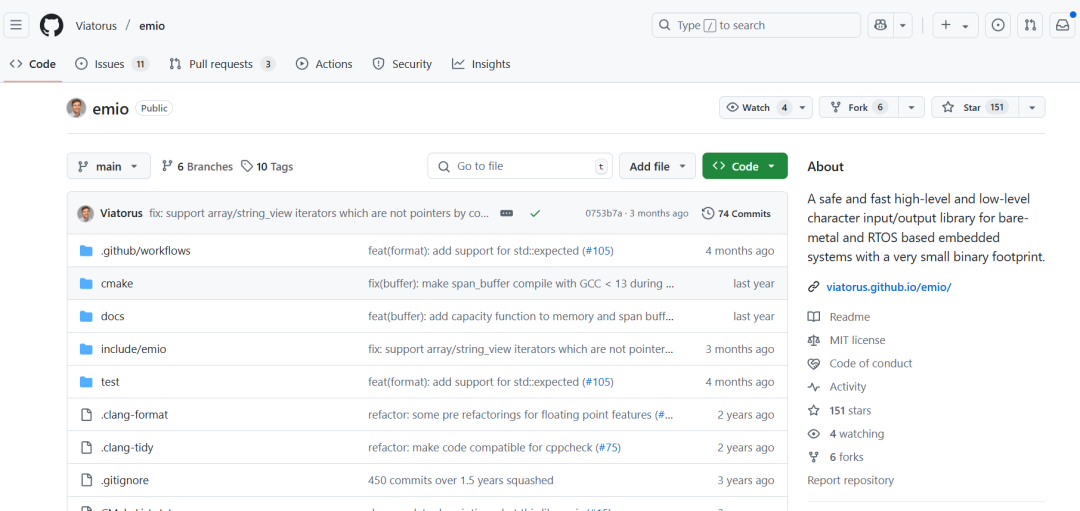The width and height of the screenshot is (1080, 511).
Task: Click the owner avatar beside emio title
Action: [76, 108]
